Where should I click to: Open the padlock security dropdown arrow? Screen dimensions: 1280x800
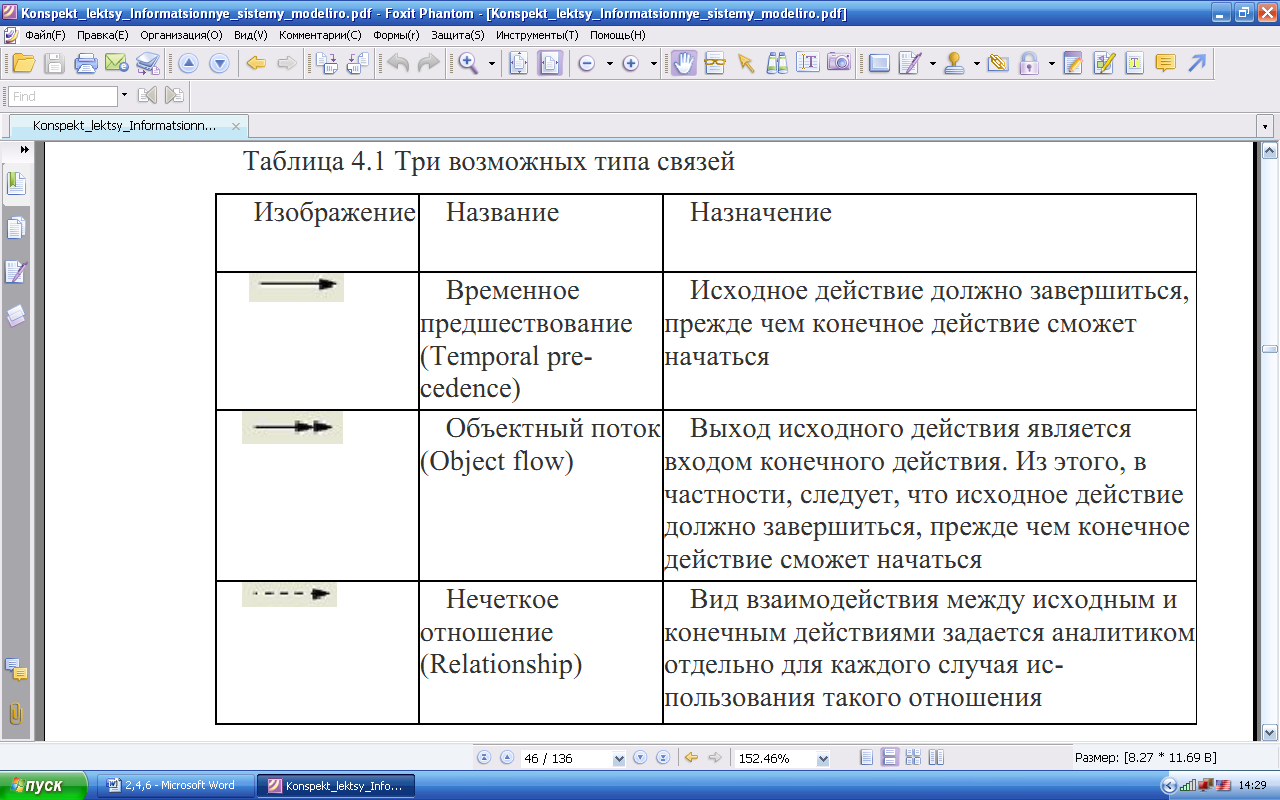pos(1051,63)
